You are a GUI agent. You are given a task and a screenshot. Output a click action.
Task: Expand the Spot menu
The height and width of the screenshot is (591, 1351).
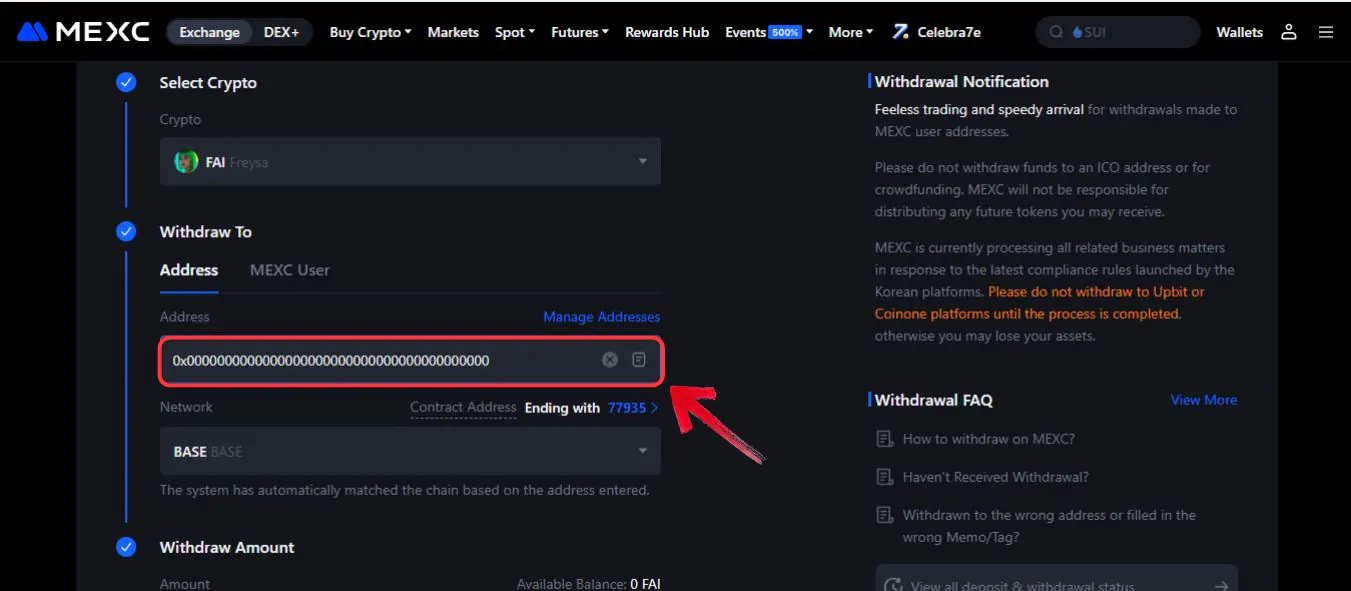[515, 32]
